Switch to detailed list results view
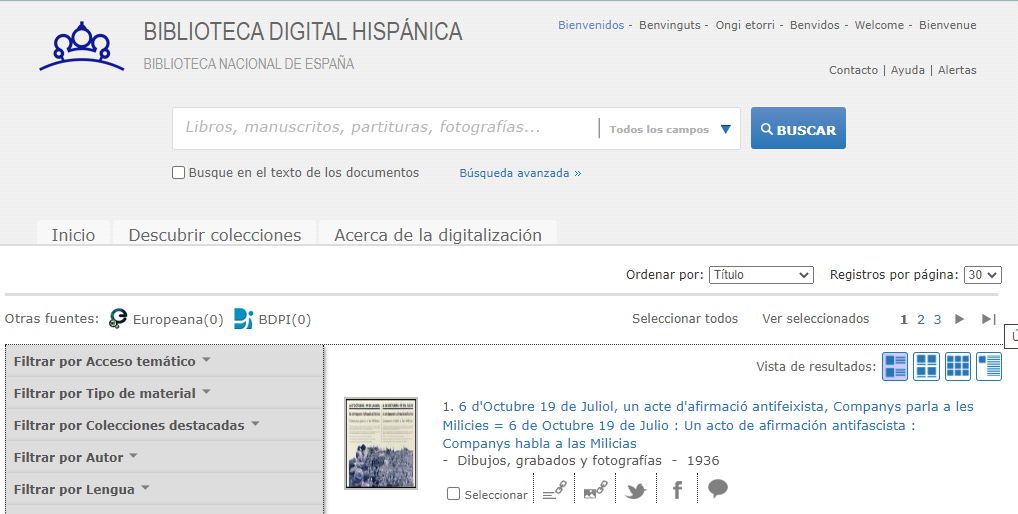 point(895,366)
